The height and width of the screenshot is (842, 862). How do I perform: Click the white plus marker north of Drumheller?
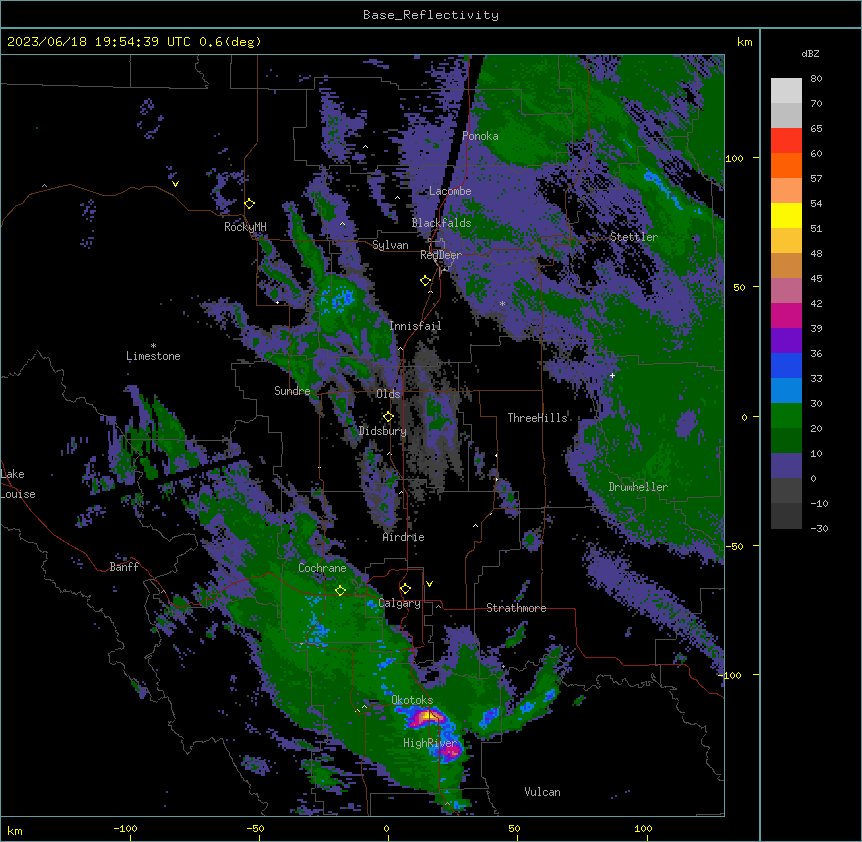612,375
